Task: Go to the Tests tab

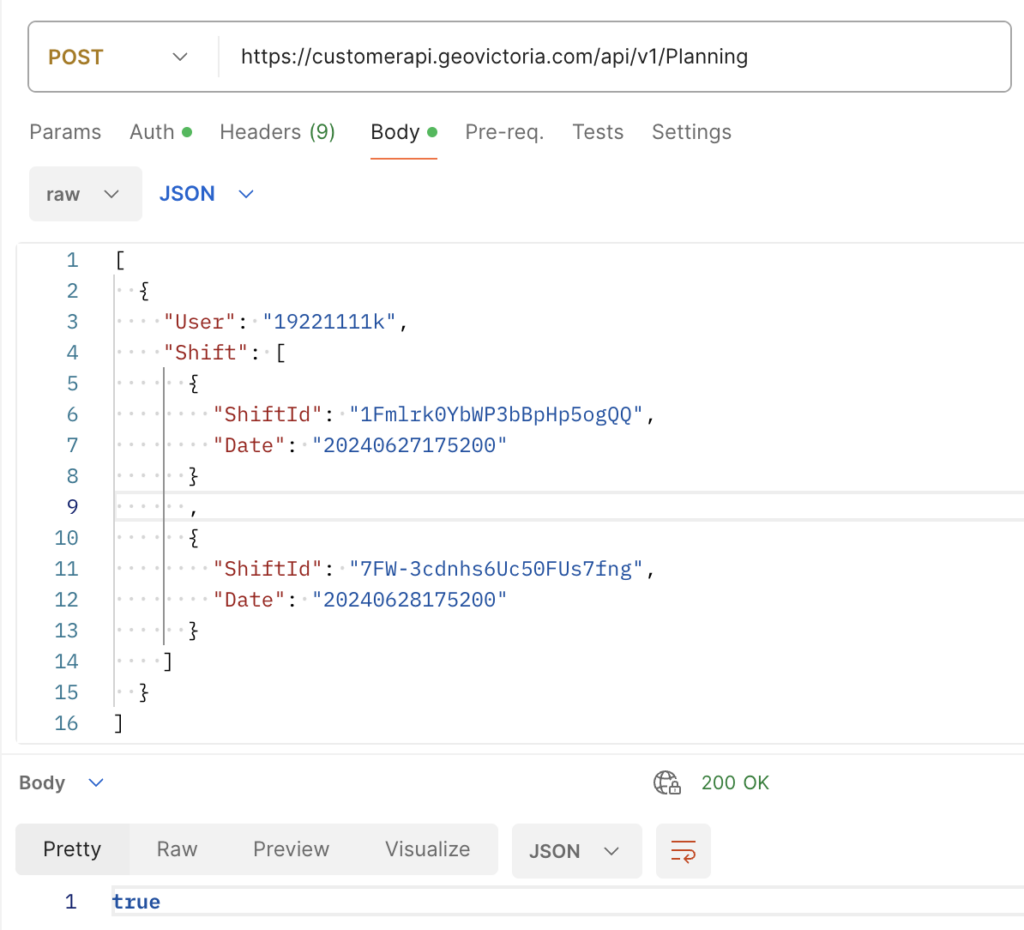Action: [x=598, y=132]
